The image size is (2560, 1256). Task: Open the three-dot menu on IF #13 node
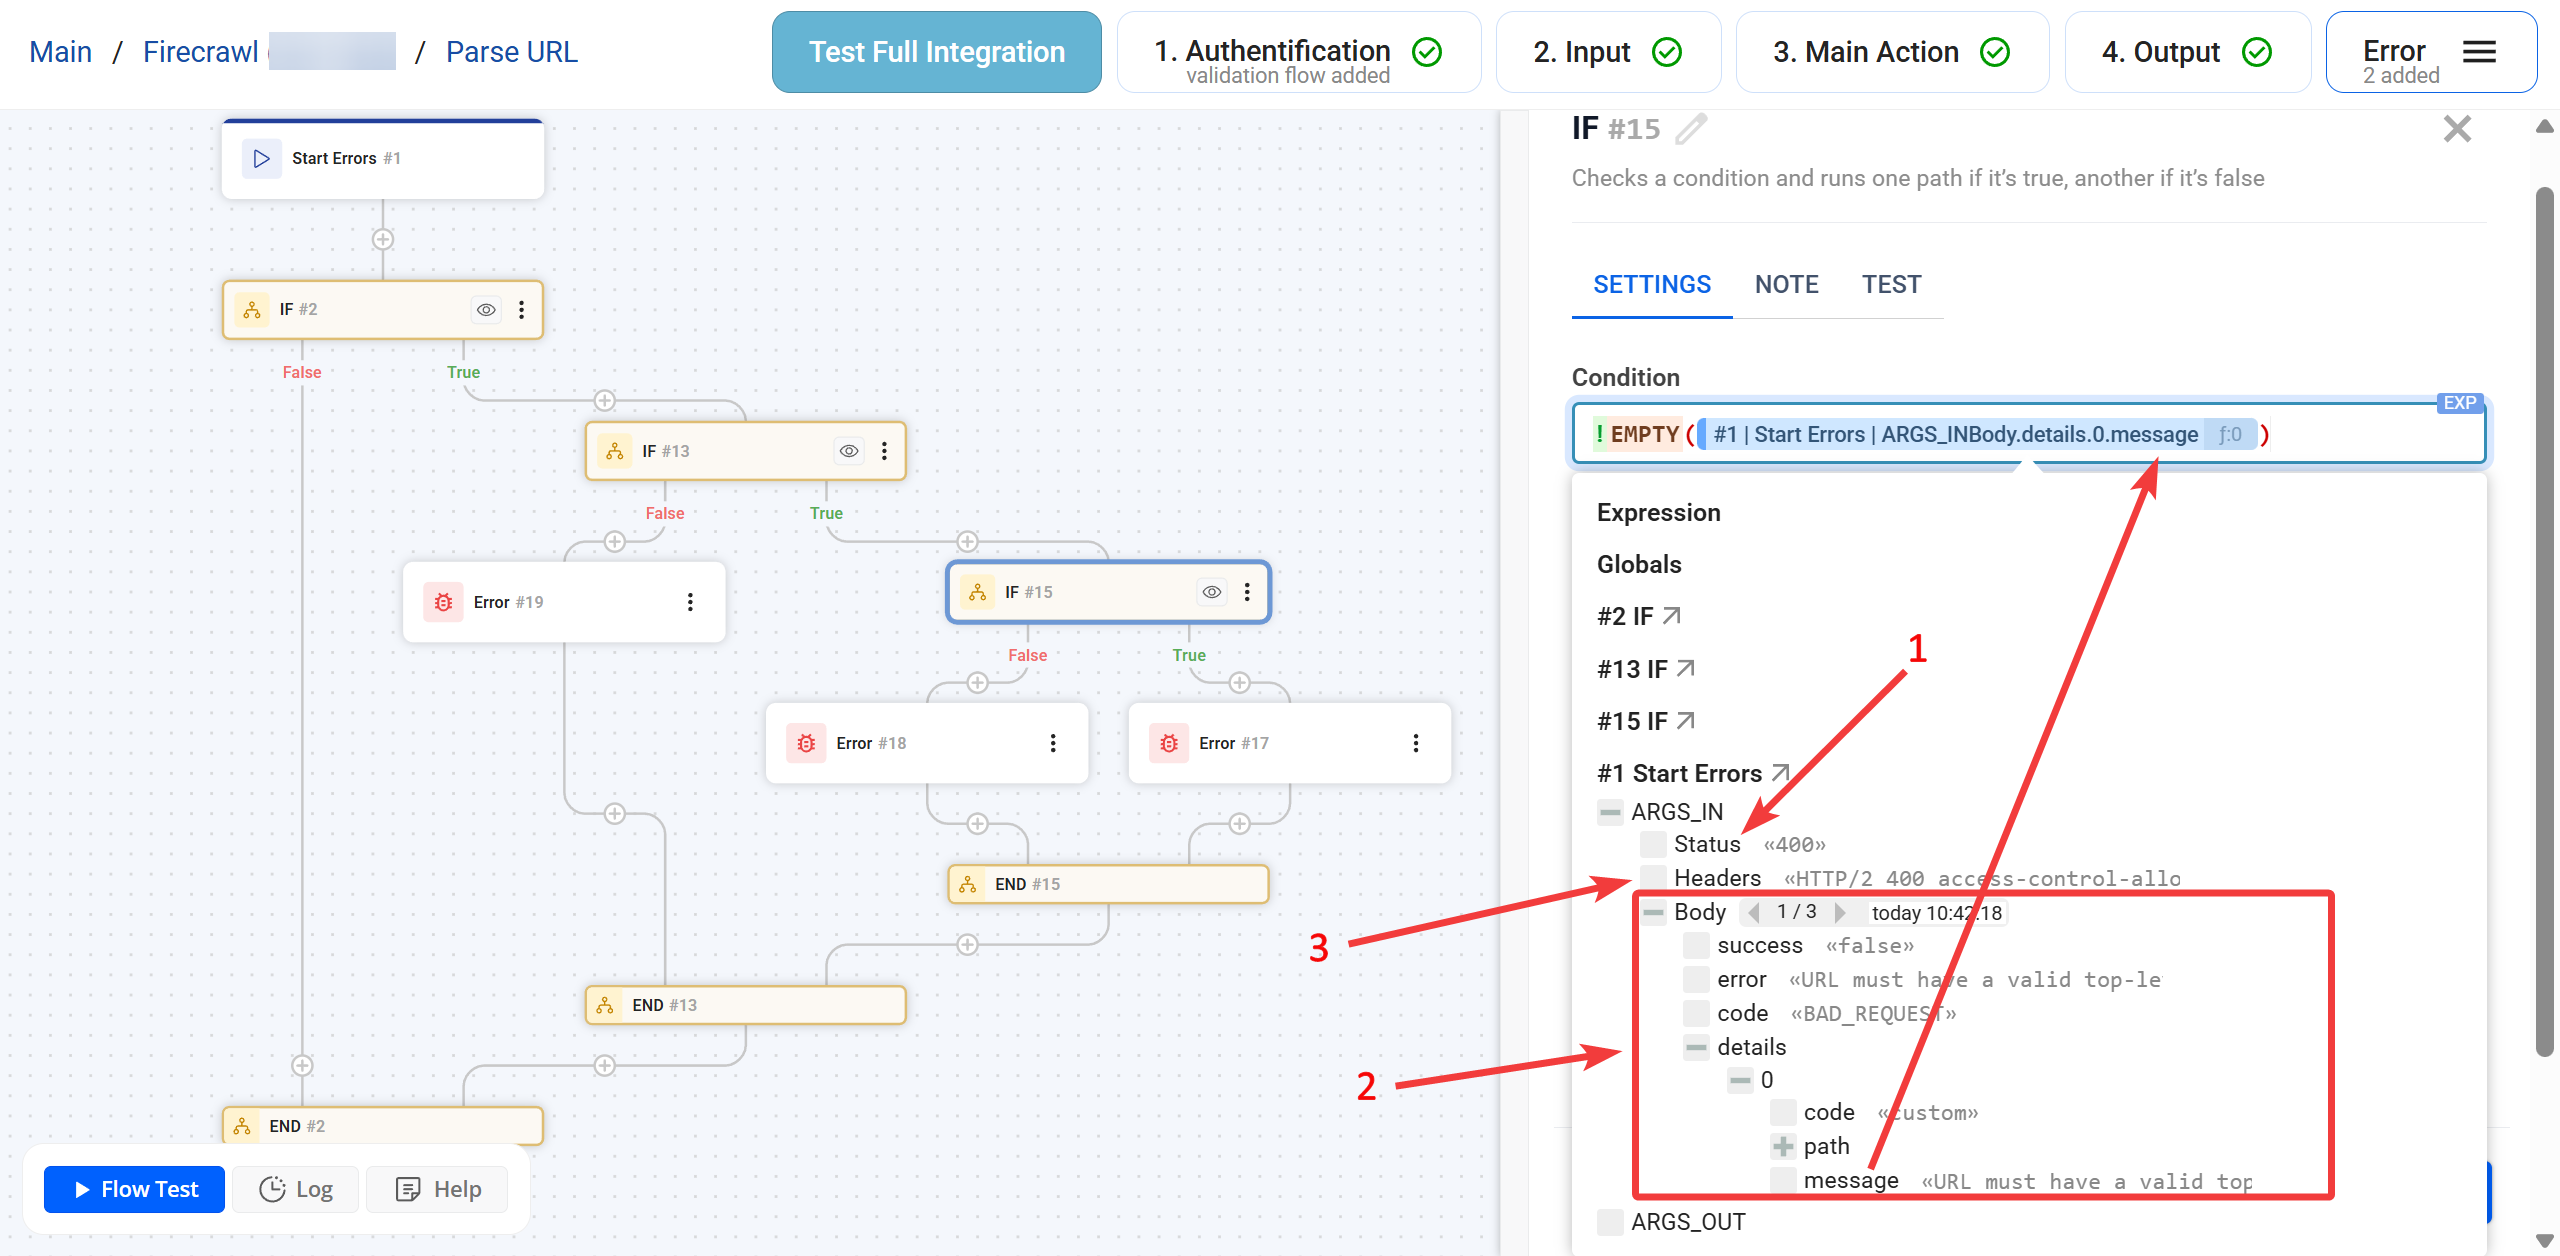coord(884,451)
